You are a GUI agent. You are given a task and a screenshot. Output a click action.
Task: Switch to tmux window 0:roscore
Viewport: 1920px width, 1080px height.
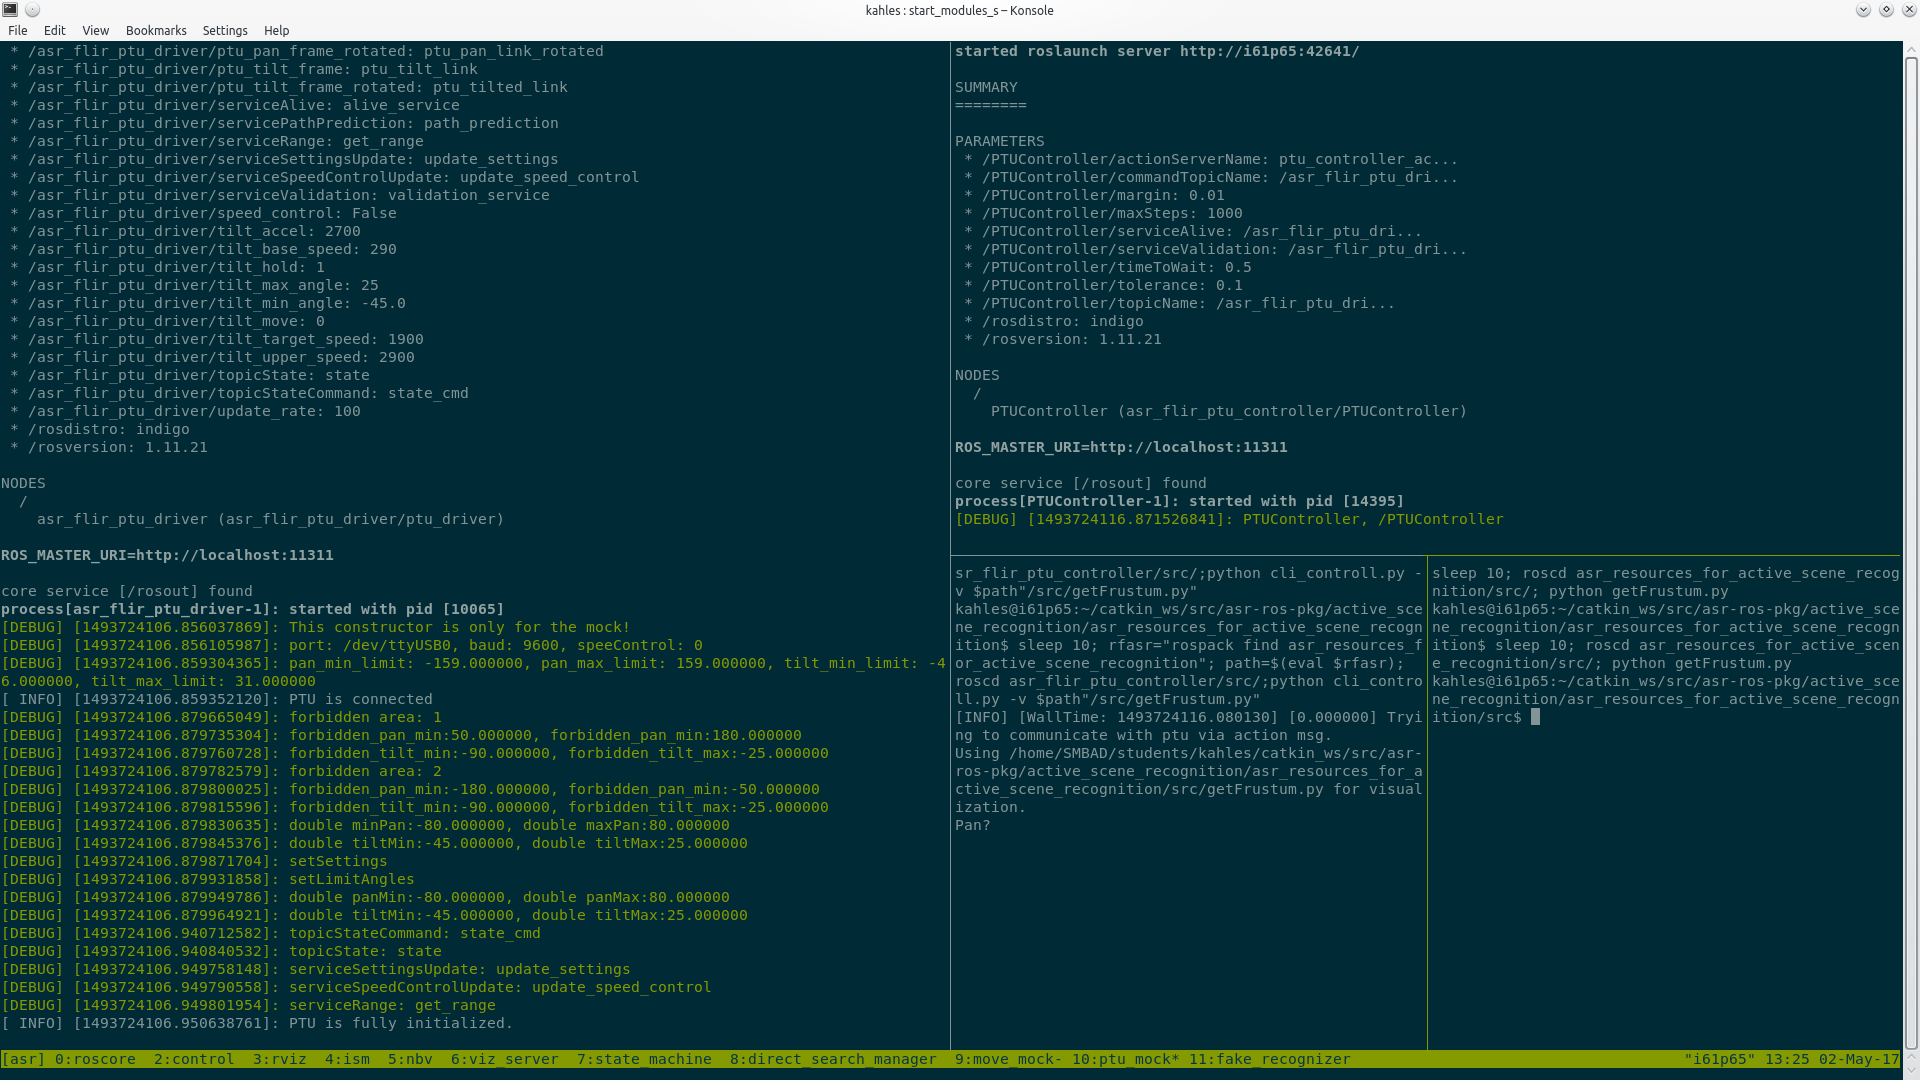point(95,1059)
